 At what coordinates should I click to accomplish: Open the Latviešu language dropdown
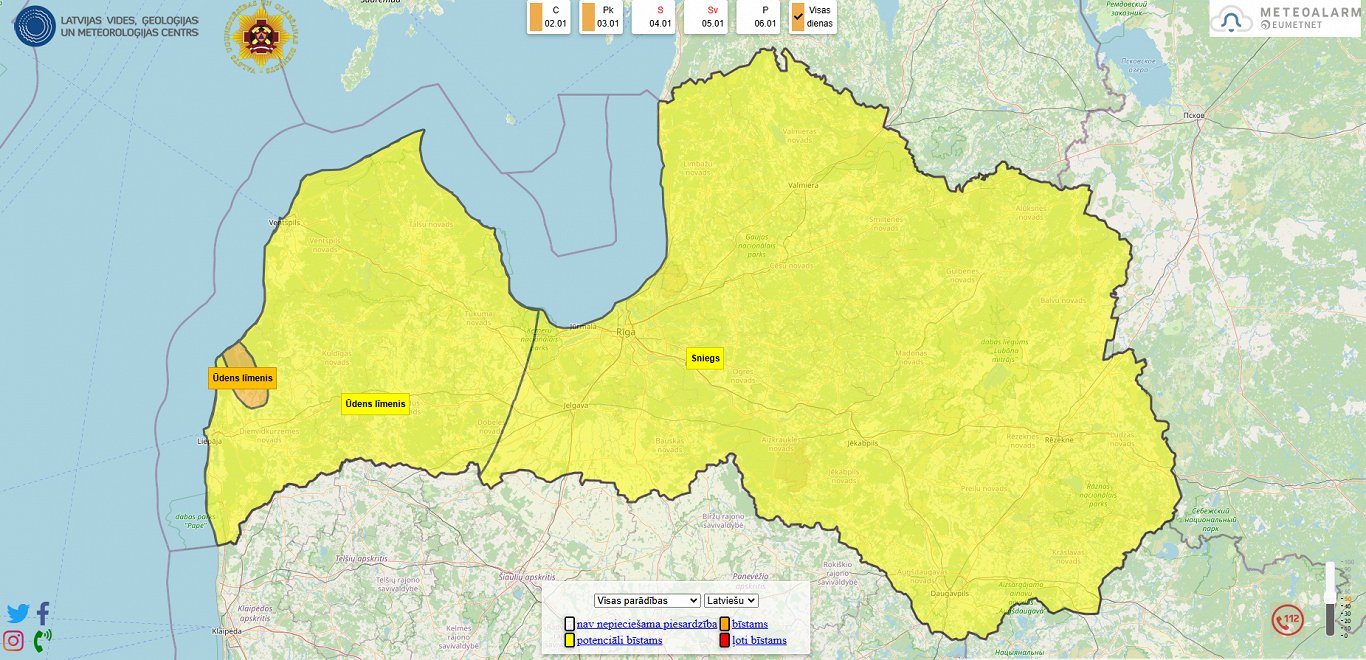click(731, 601)
